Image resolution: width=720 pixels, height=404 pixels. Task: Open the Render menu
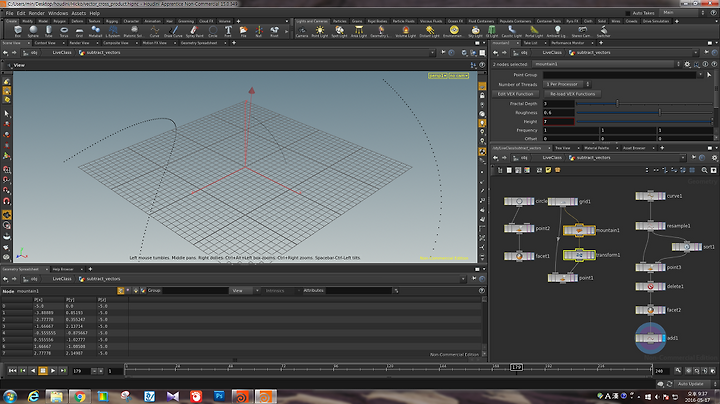[37, 13]
